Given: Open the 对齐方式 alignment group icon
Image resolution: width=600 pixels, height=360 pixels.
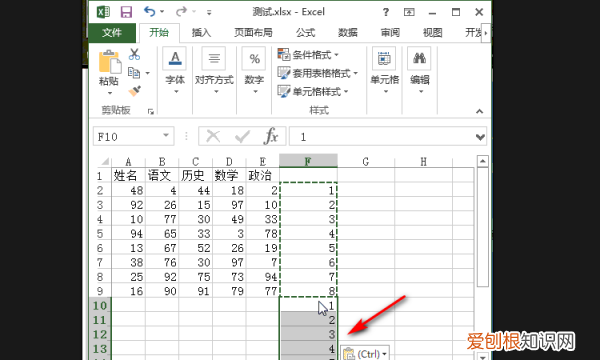Looking at the screenshot, I should click(214, 58).
